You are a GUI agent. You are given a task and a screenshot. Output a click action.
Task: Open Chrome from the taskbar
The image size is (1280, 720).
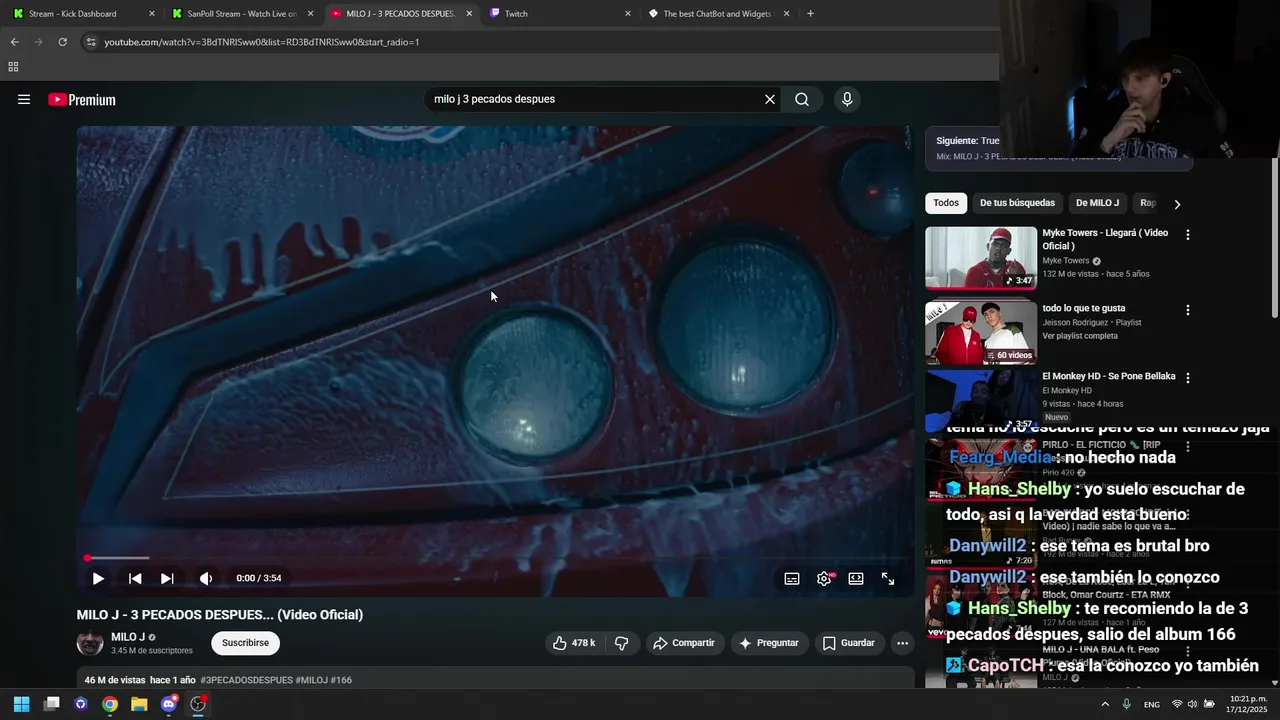click(110, 704)
